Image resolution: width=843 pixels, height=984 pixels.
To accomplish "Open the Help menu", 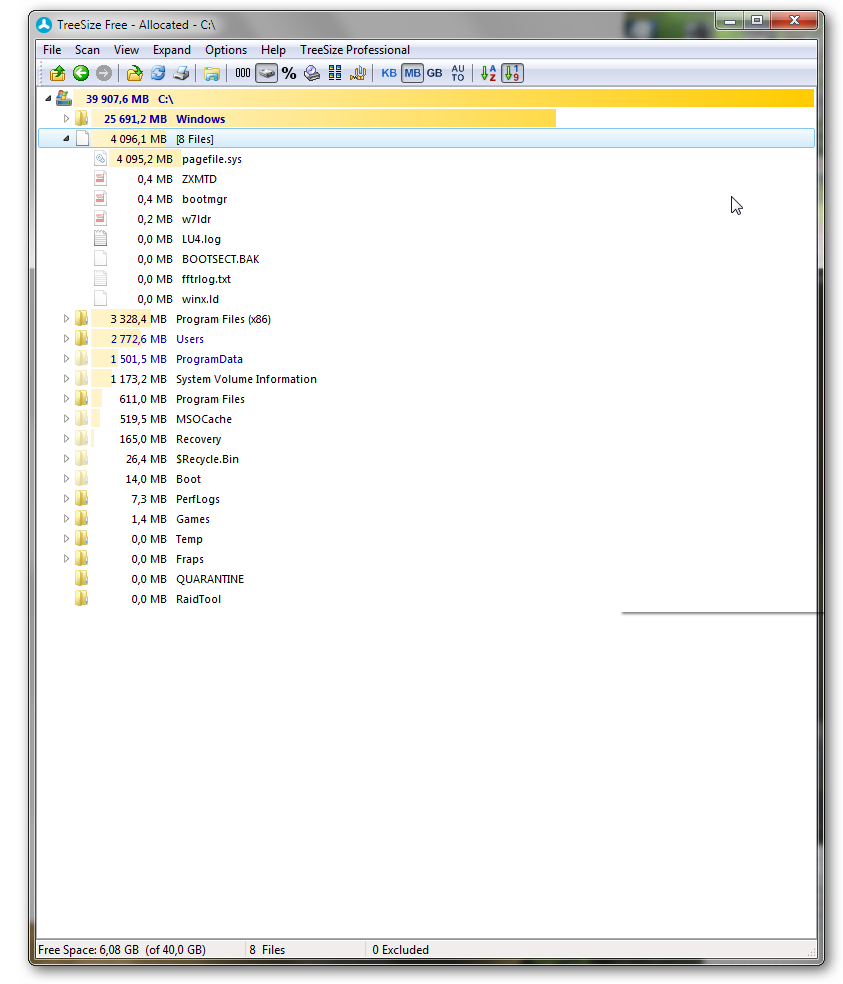I will 273,50.
